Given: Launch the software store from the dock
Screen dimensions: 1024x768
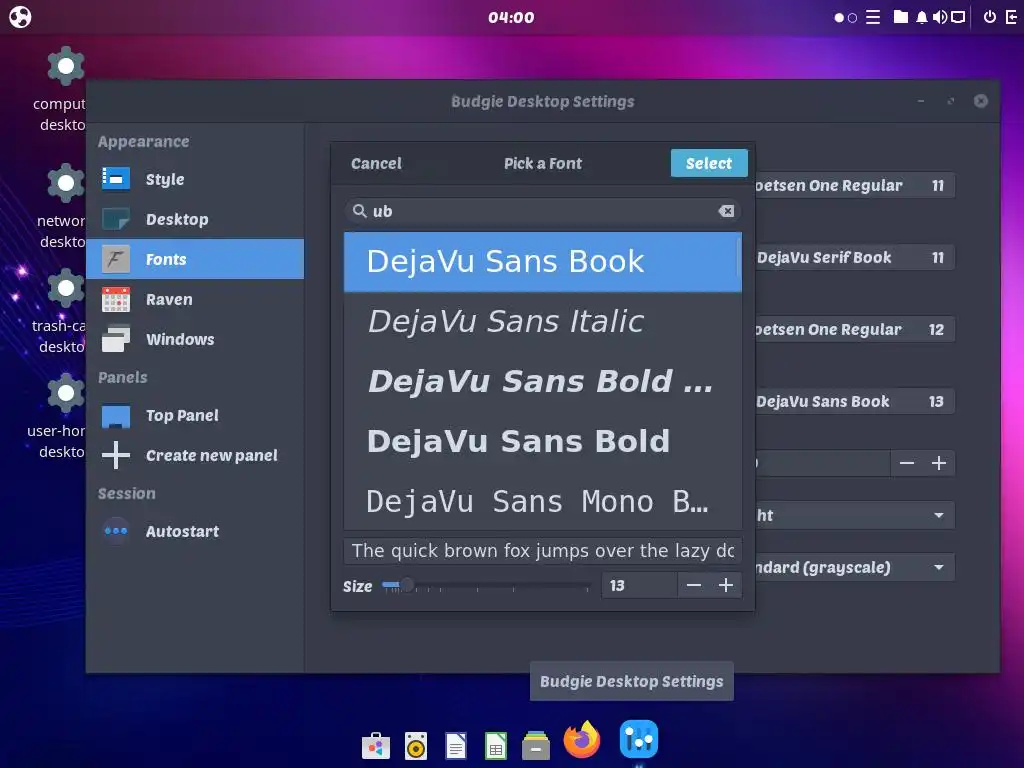Looking at the screenshot, I should point(376,746).
